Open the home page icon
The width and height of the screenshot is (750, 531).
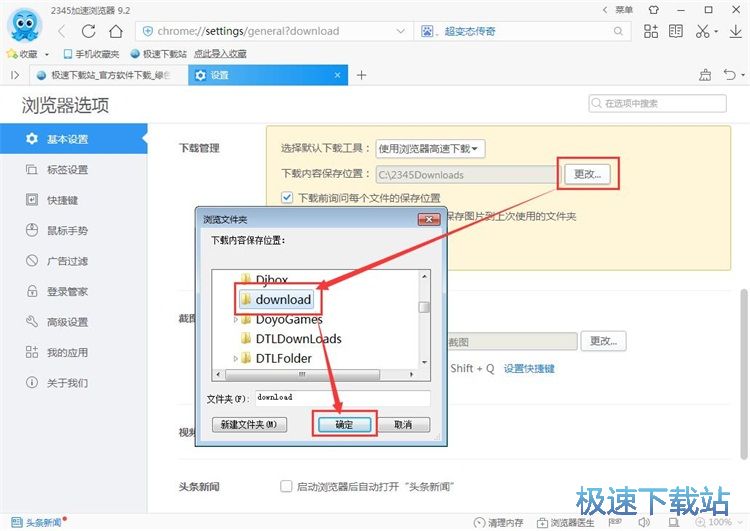tap(116, 32)
